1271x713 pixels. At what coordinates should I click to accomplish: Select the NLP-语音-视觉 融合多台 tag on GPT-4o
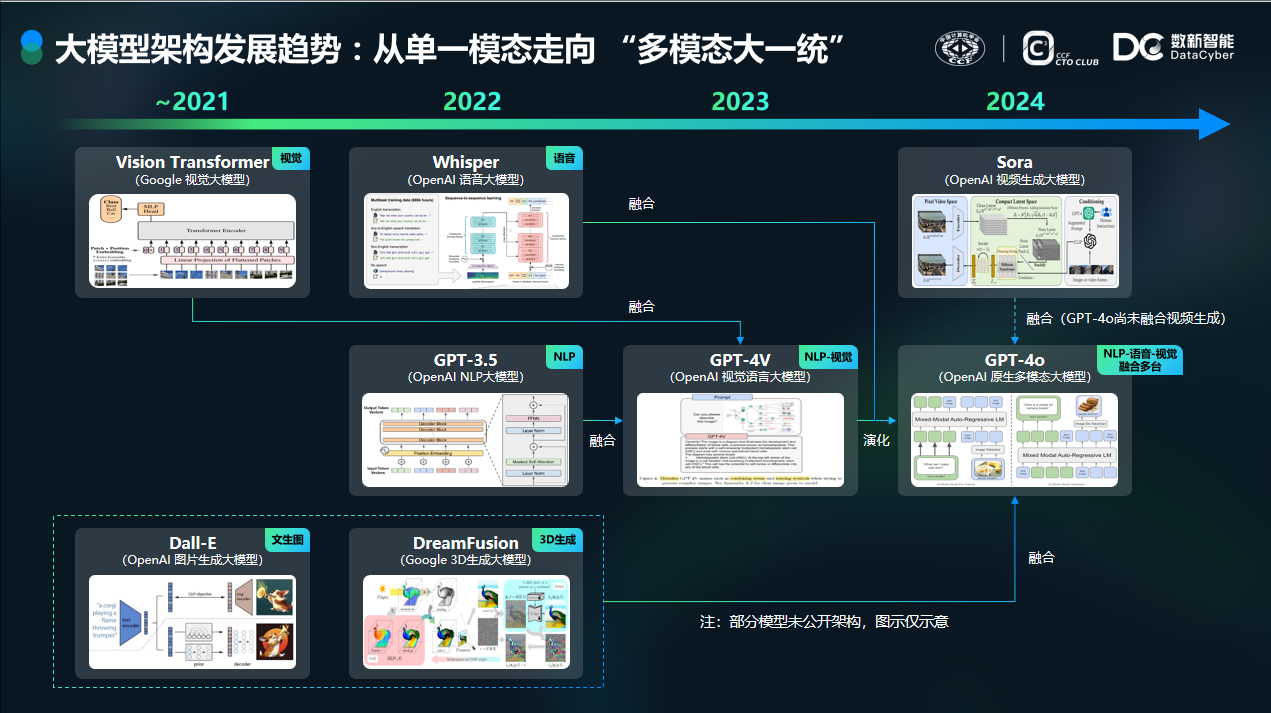(x=1140, y=360)
